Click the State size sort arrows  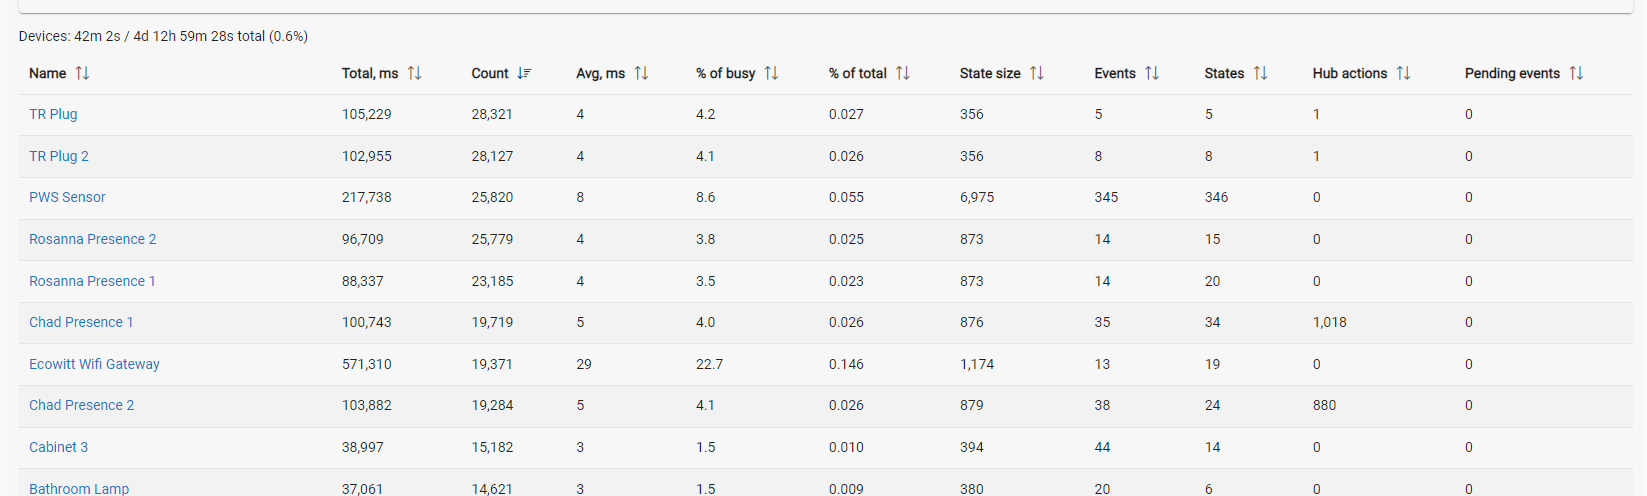tap(1037, 73)
